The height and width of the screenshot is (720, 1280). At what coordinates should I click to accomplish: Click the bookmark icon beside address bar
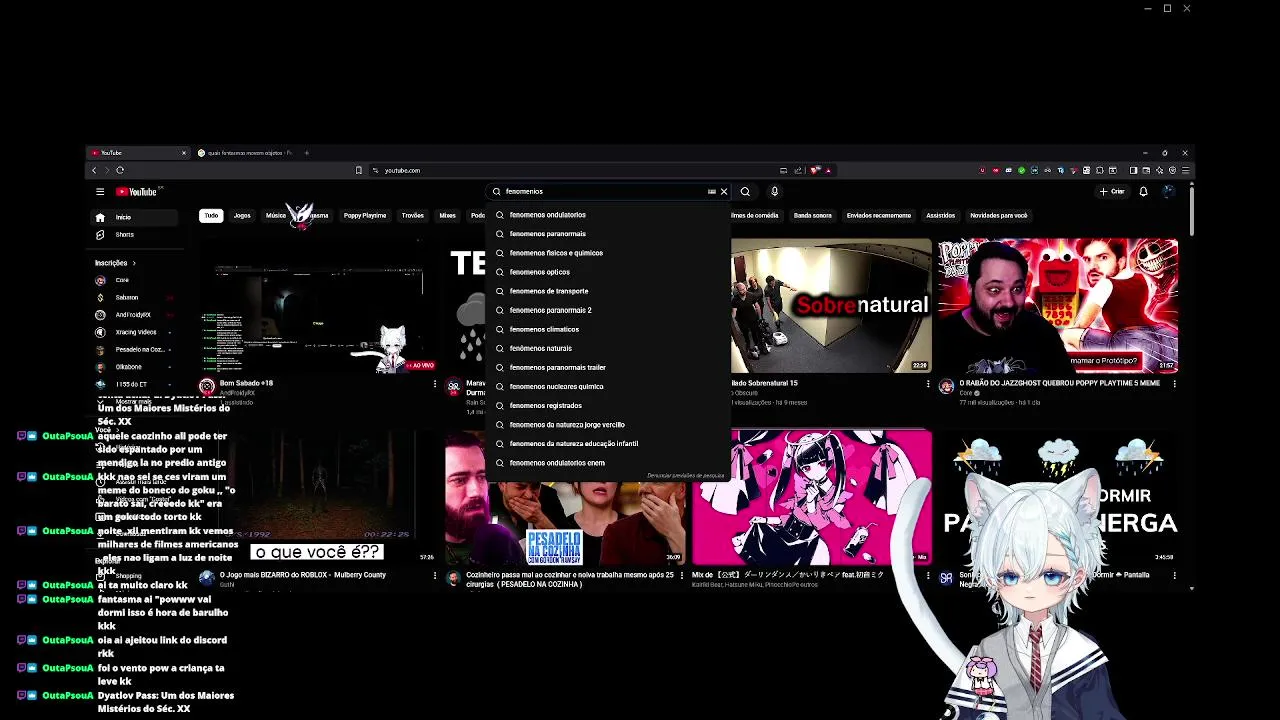tap(359, 170)
